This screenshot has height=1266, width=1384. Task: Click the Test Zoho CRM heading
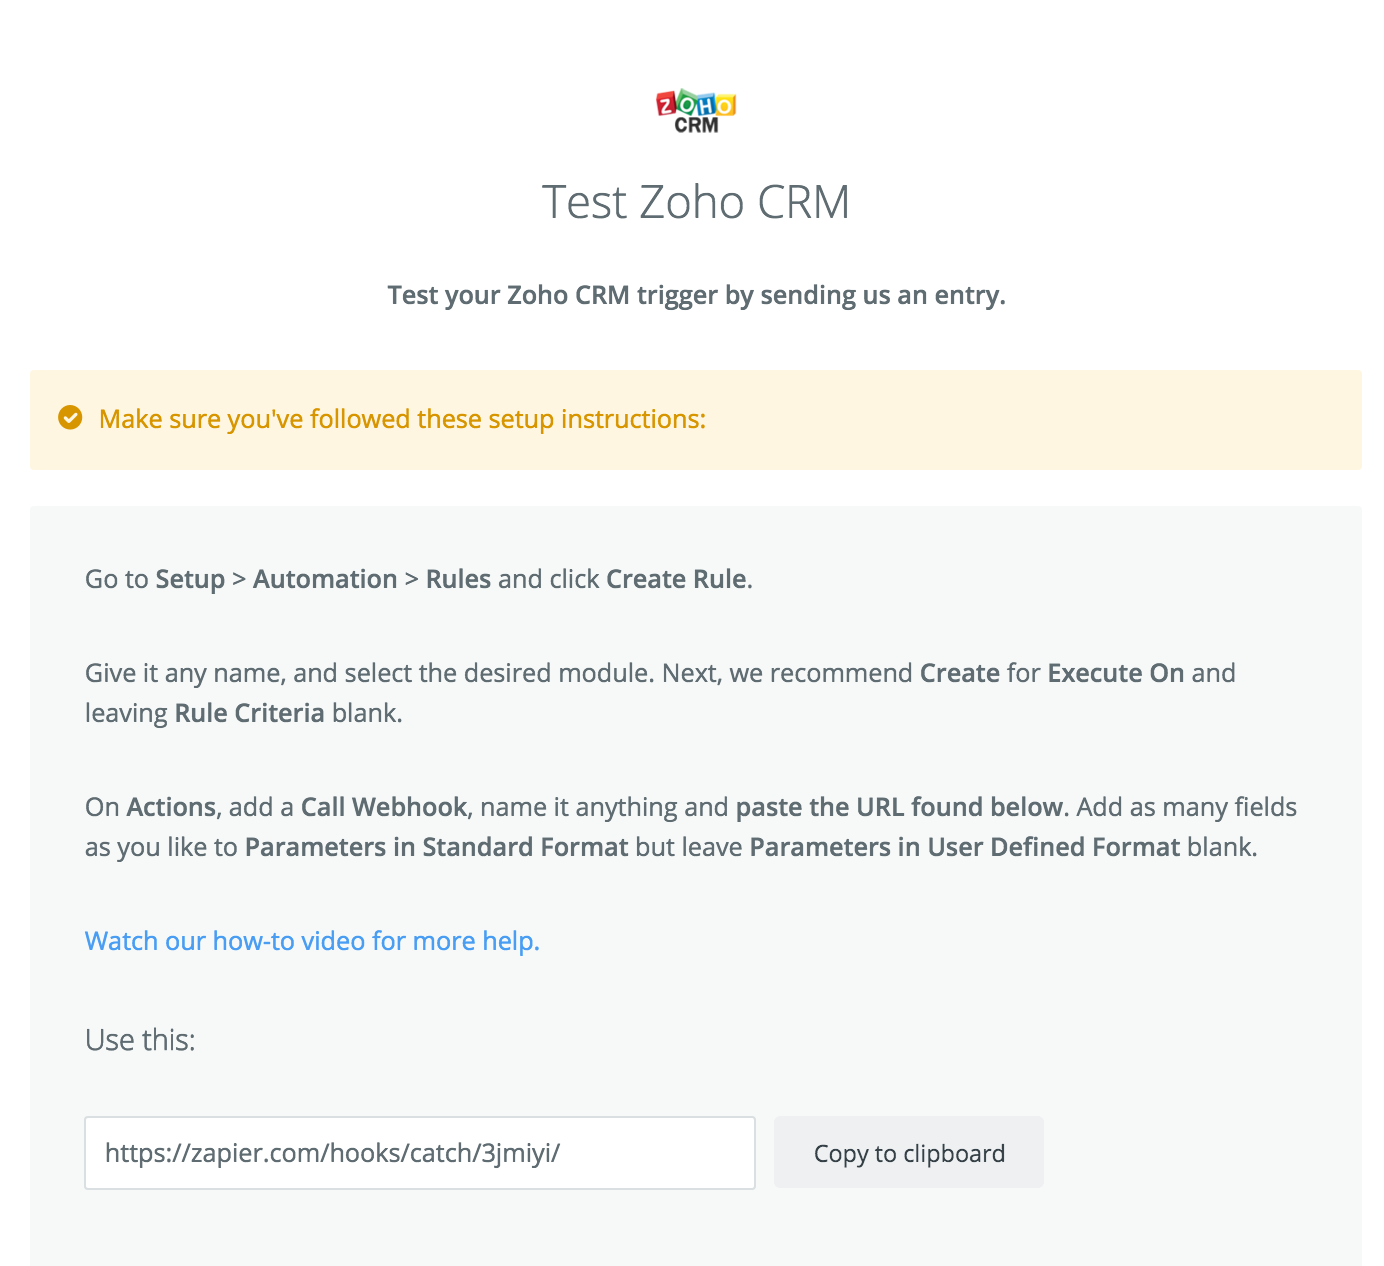pos(696,202)
